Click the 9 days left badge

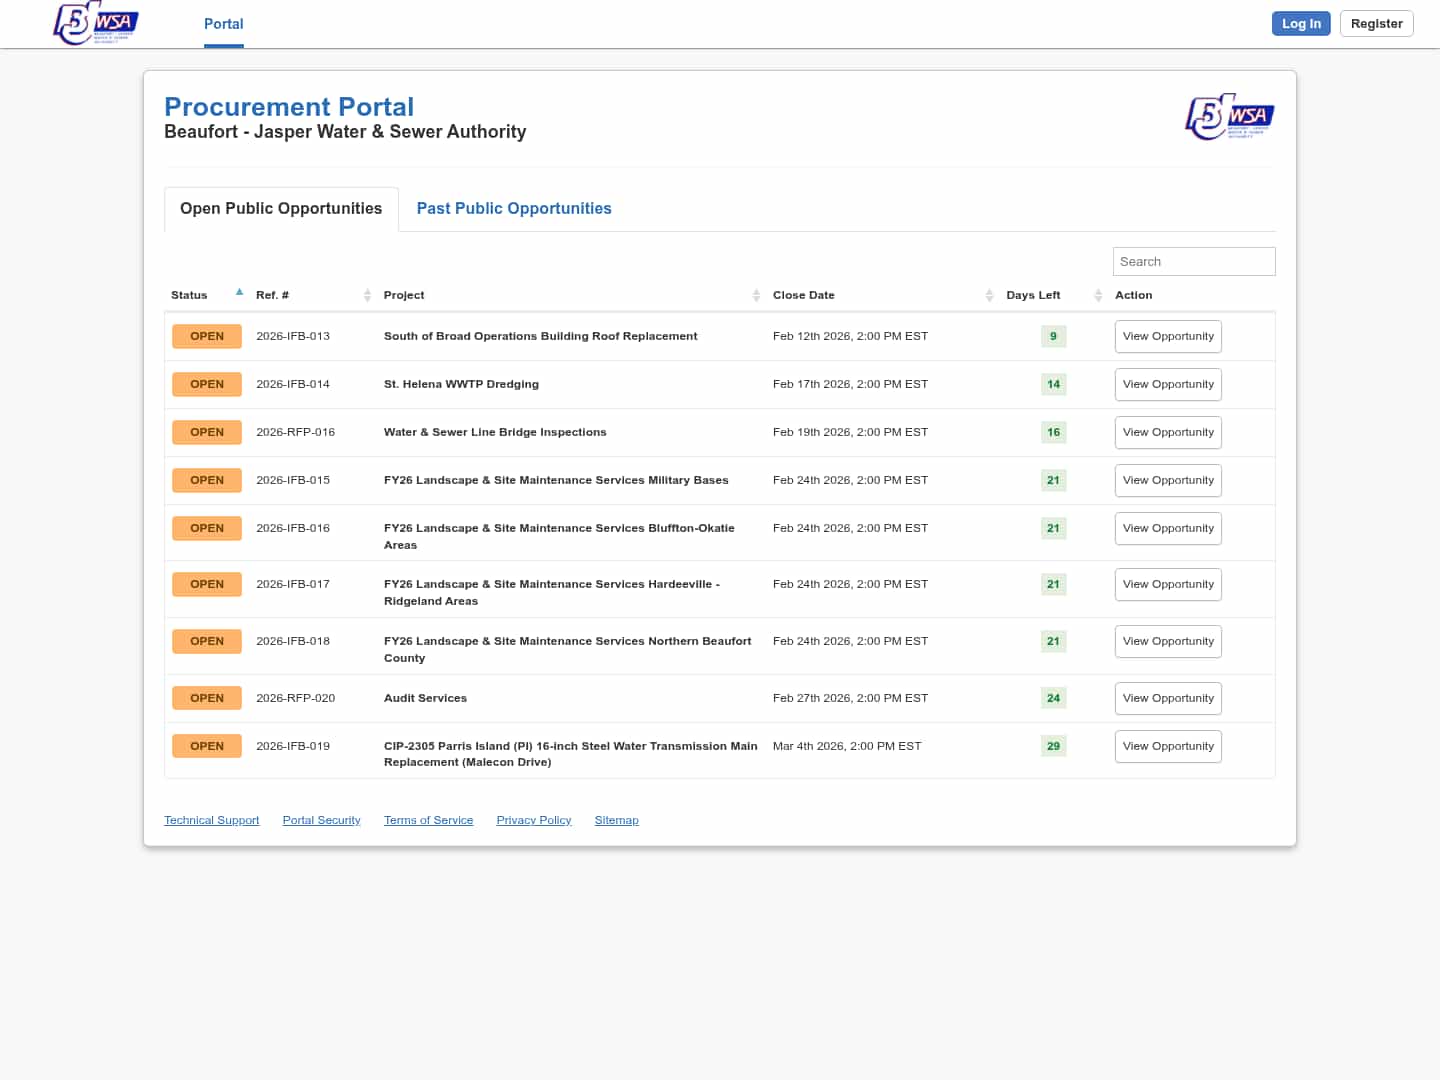pos(1053,336)
